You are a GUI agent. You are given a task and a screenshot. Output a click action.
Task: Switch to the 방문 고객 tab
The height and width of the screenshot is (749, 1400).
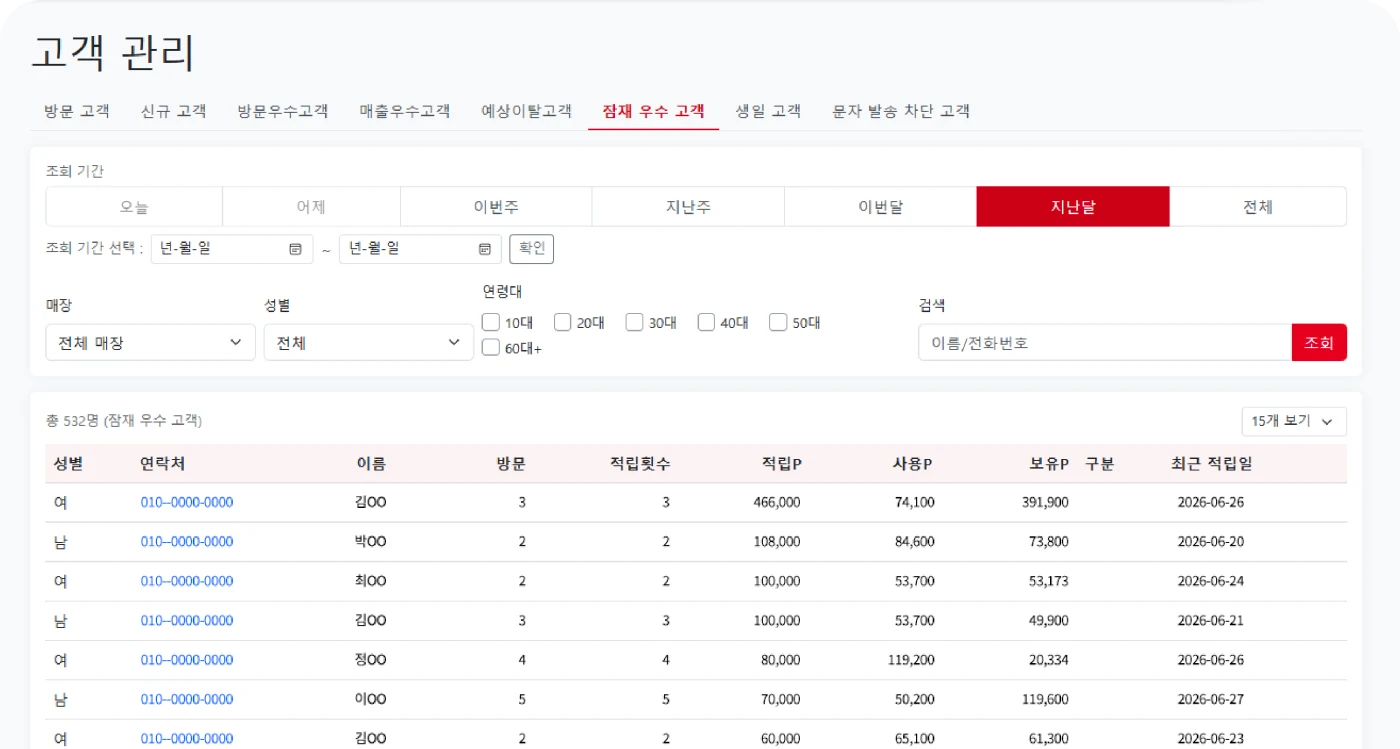[77, 111]
